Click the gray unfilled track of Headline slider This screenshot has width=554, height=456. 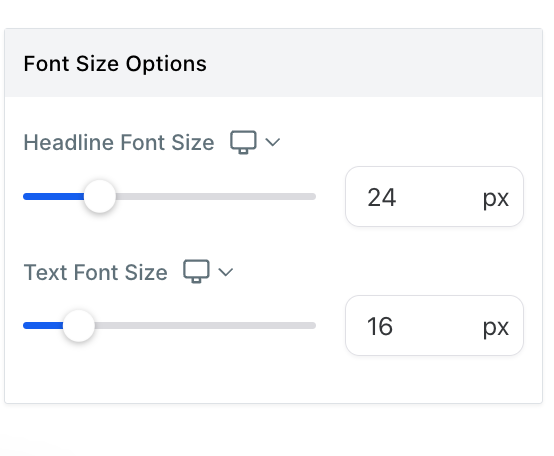pyautogui.click(x=216, y=196)
